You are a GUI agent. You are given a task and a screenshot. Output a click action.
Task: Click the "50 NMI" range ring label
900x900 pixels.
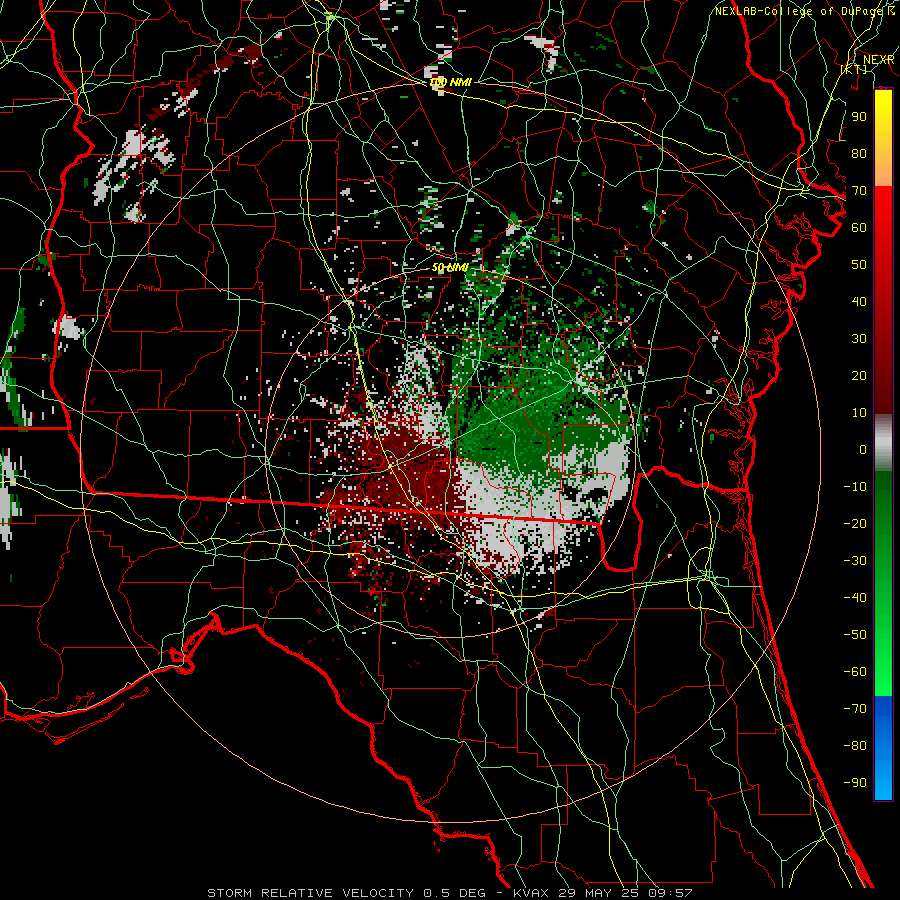click(x=451, y=267)
